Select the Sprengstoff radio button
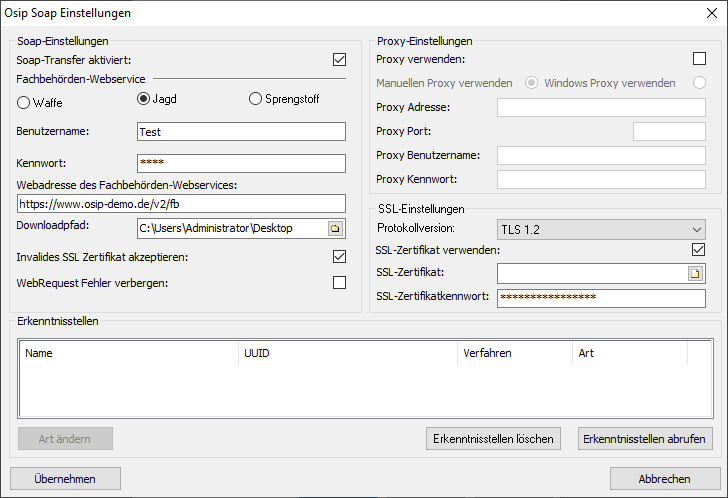The height and width of the screenshot is (498, 728). click(255, 99)
